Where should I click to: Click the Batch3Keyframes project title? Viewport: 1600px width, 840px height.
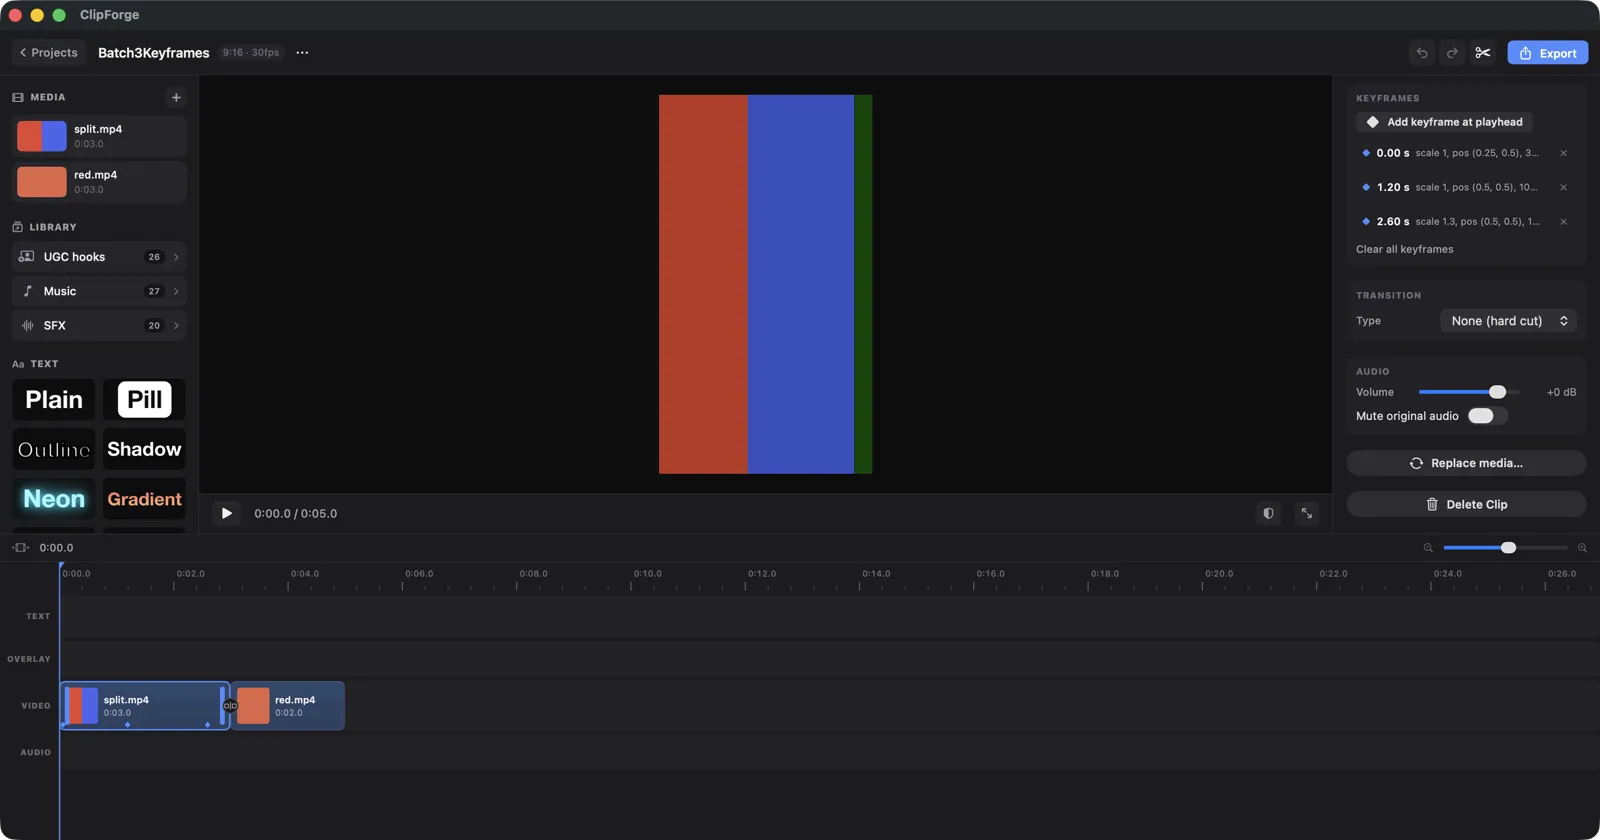154,53
